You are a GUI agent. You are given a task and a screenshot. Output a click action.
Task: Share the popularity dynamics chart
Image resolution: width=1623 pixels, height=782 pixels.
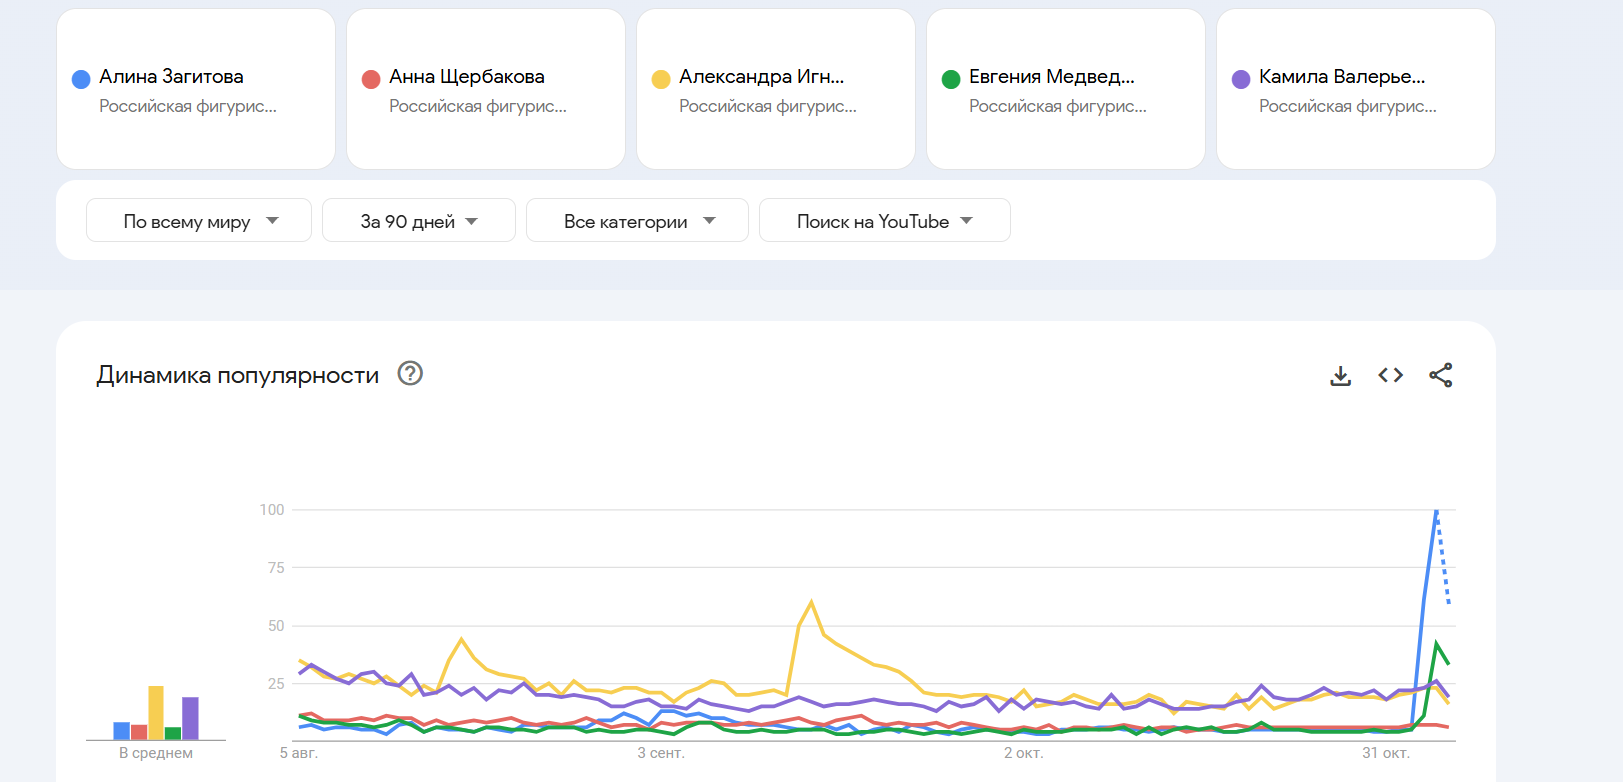[1440, 375]
